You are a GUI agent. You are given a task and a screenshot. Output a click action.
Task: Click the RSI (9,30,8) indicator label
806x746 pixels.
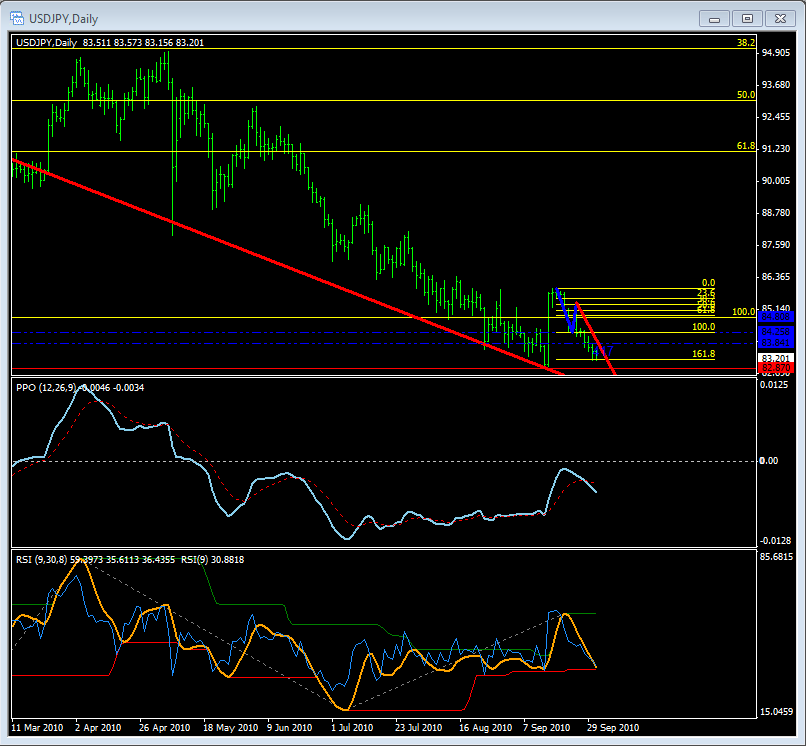46,559
